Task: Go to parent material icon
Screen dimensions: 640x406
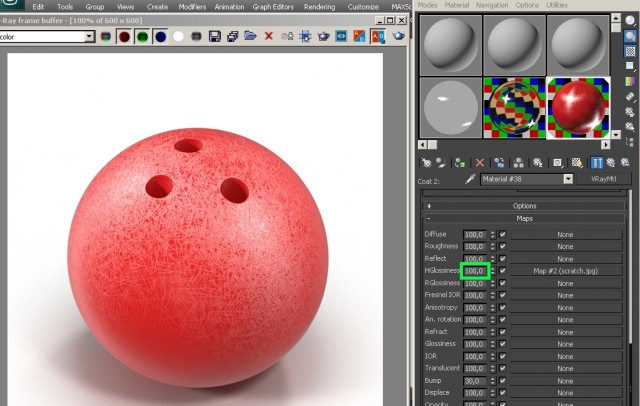Action: (x=611, y=163)
